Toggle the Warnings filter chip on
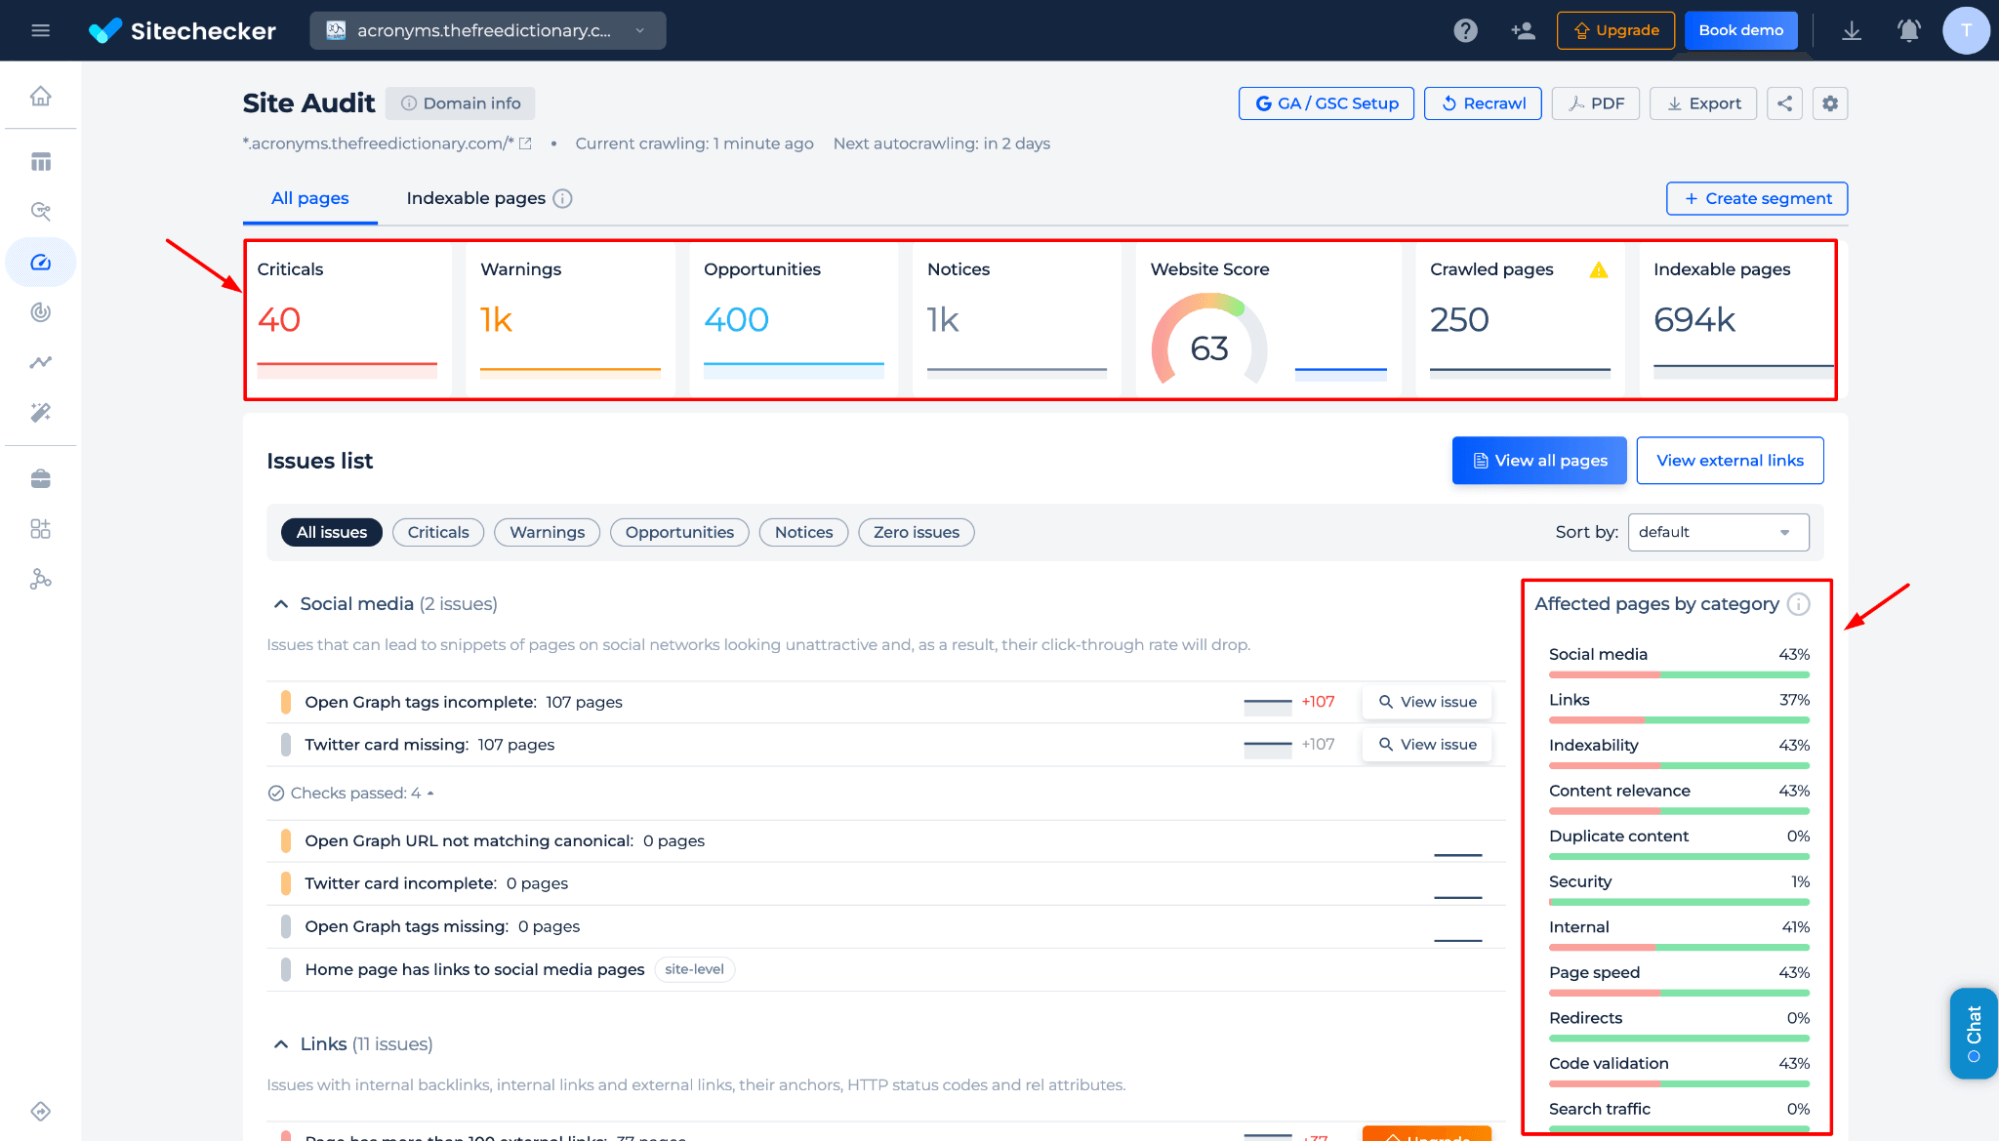This screenshot has width=1999, height=1142. pos(546,533)
